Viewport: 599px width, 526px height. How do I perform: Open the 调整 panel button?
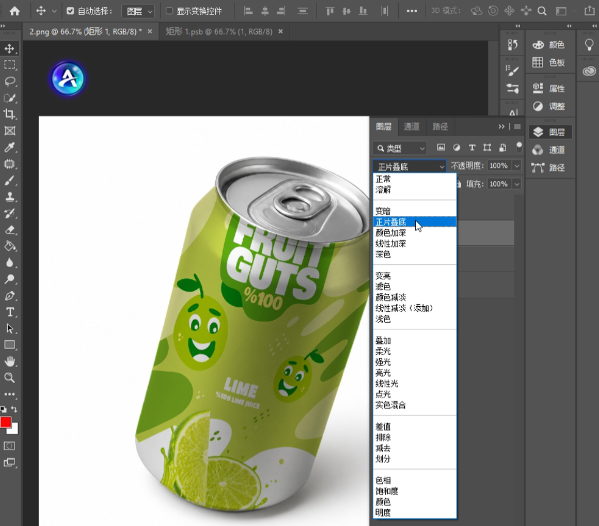549,106
